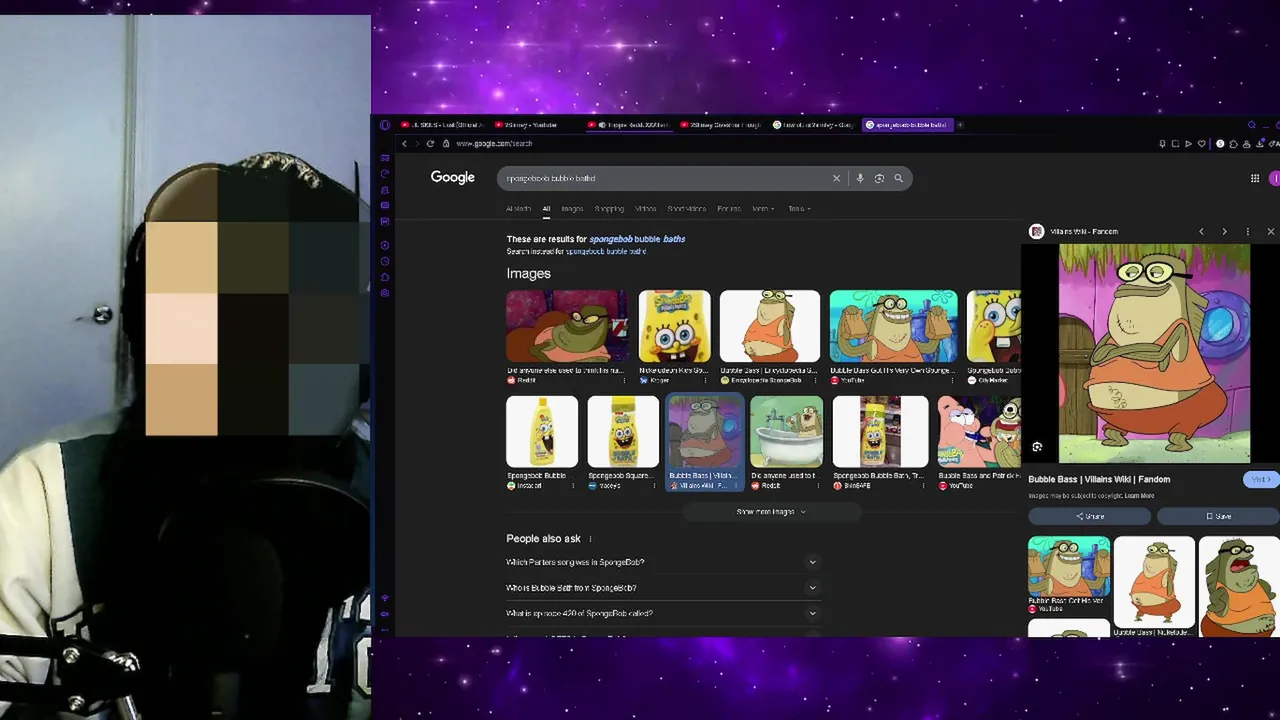Open the More search filter dropdown
This screenshot has width=1280, height=720.
tap(762, 209)
